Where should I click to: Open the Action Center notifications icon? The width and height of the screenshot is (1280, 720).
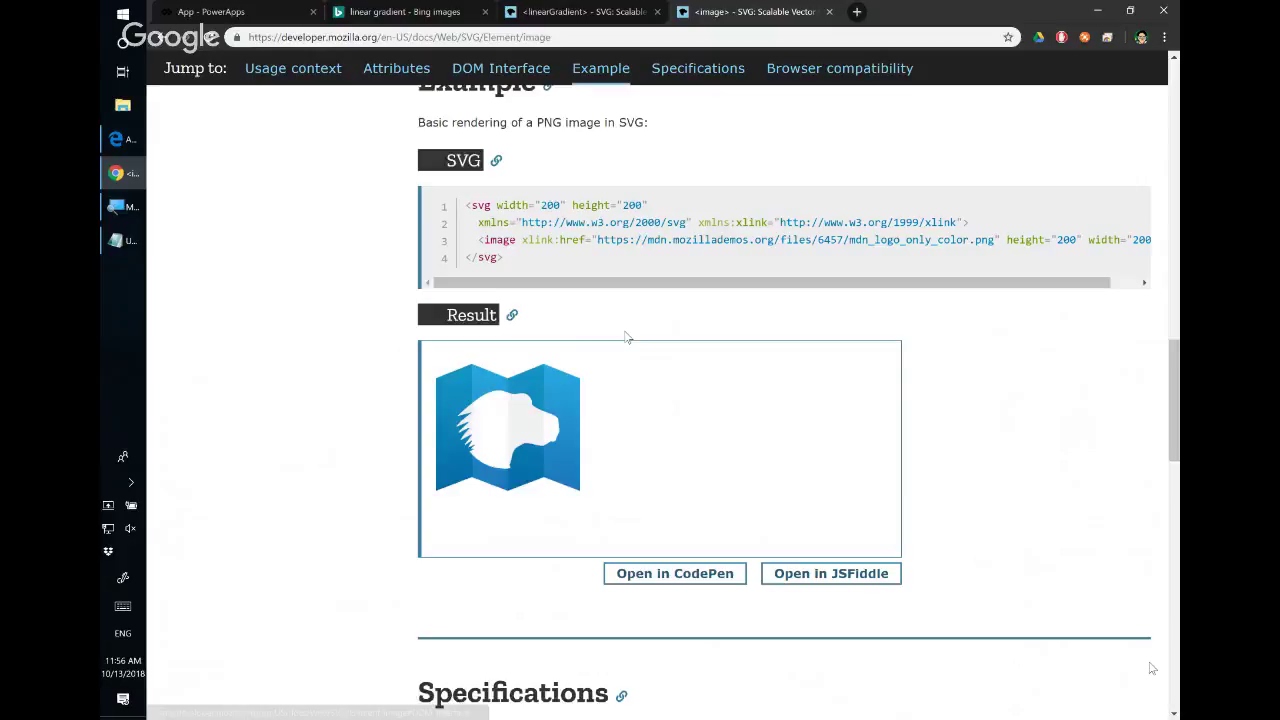coord(123,700)
